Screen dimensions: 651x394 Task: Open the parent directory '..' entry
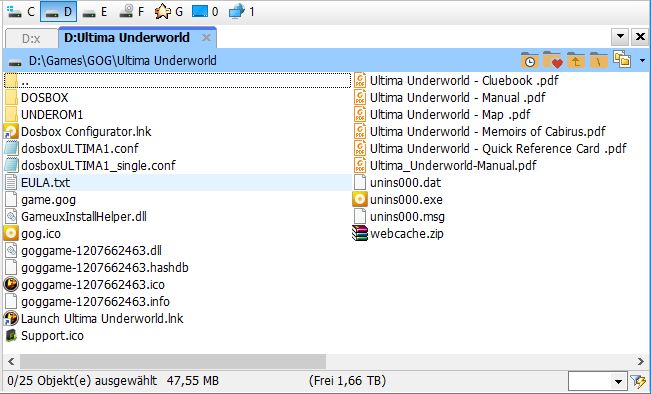(x=177, y=81)
